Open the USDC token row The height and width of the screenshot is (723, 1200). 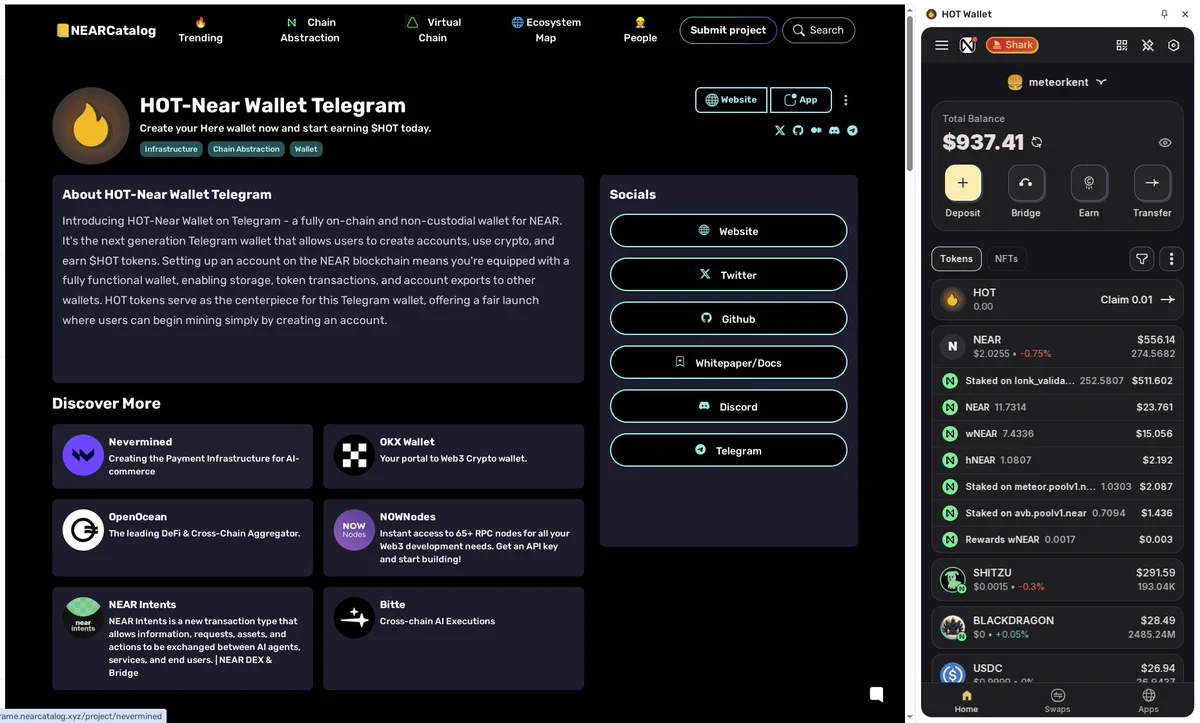tap(1058, 670)
